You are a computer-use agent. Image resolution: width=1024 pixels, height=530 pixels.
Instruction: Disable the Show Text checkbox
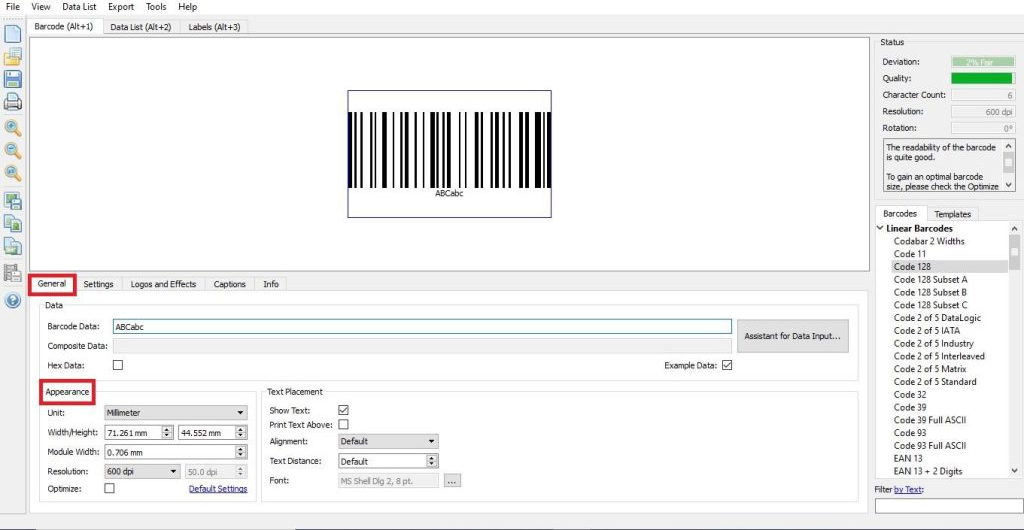[344, 410]
